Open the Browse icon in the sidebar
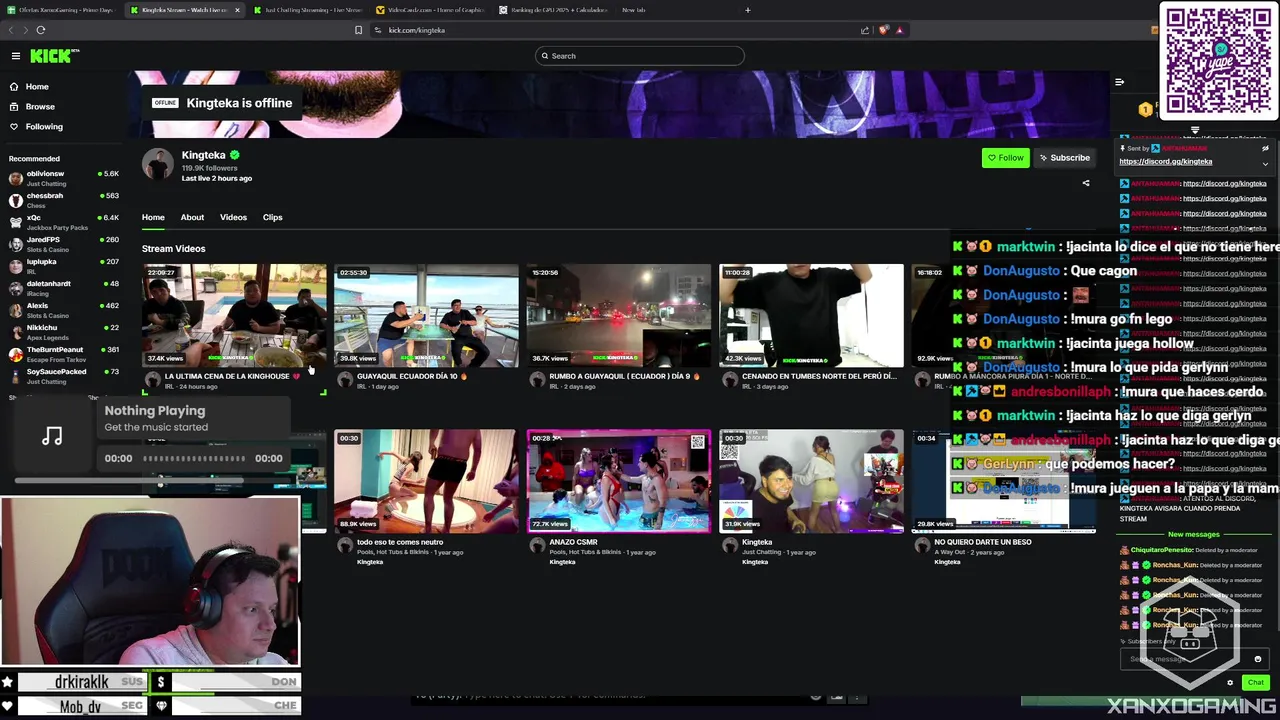1280x720 pixels. (14, 107)
